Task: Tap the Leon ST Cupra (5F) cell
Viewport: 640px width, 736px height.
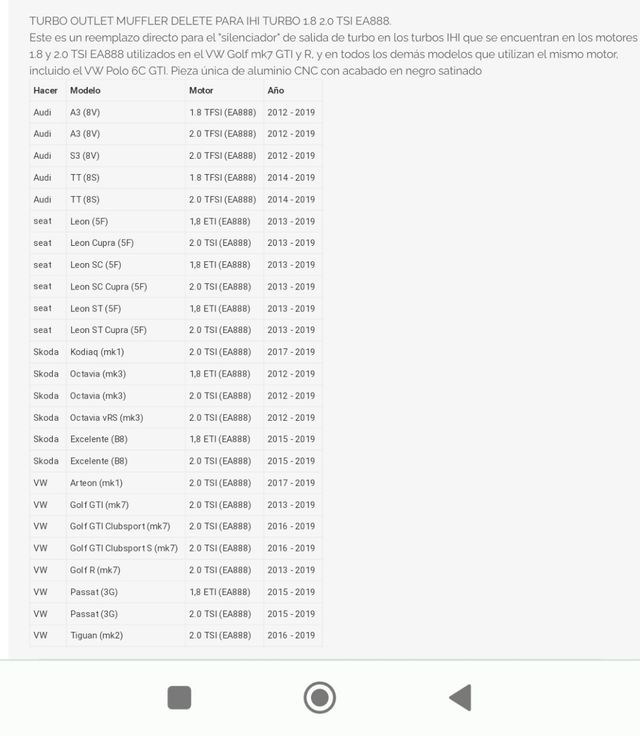Action: [x=108, y=330]
